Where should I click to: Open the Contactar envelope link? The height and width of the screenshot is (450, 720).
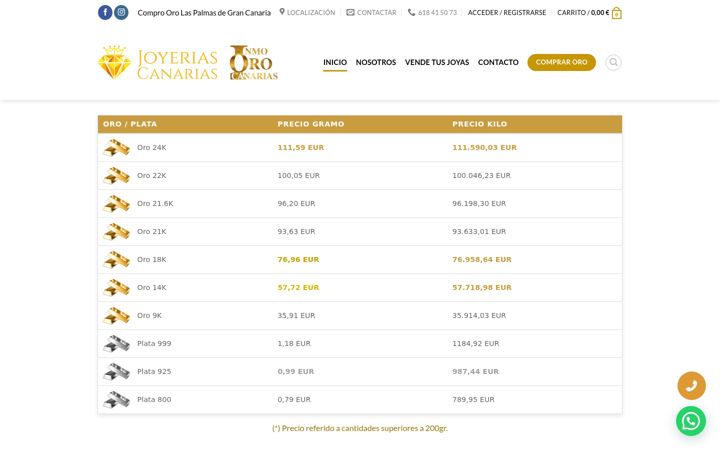click(x=371, y=12)
